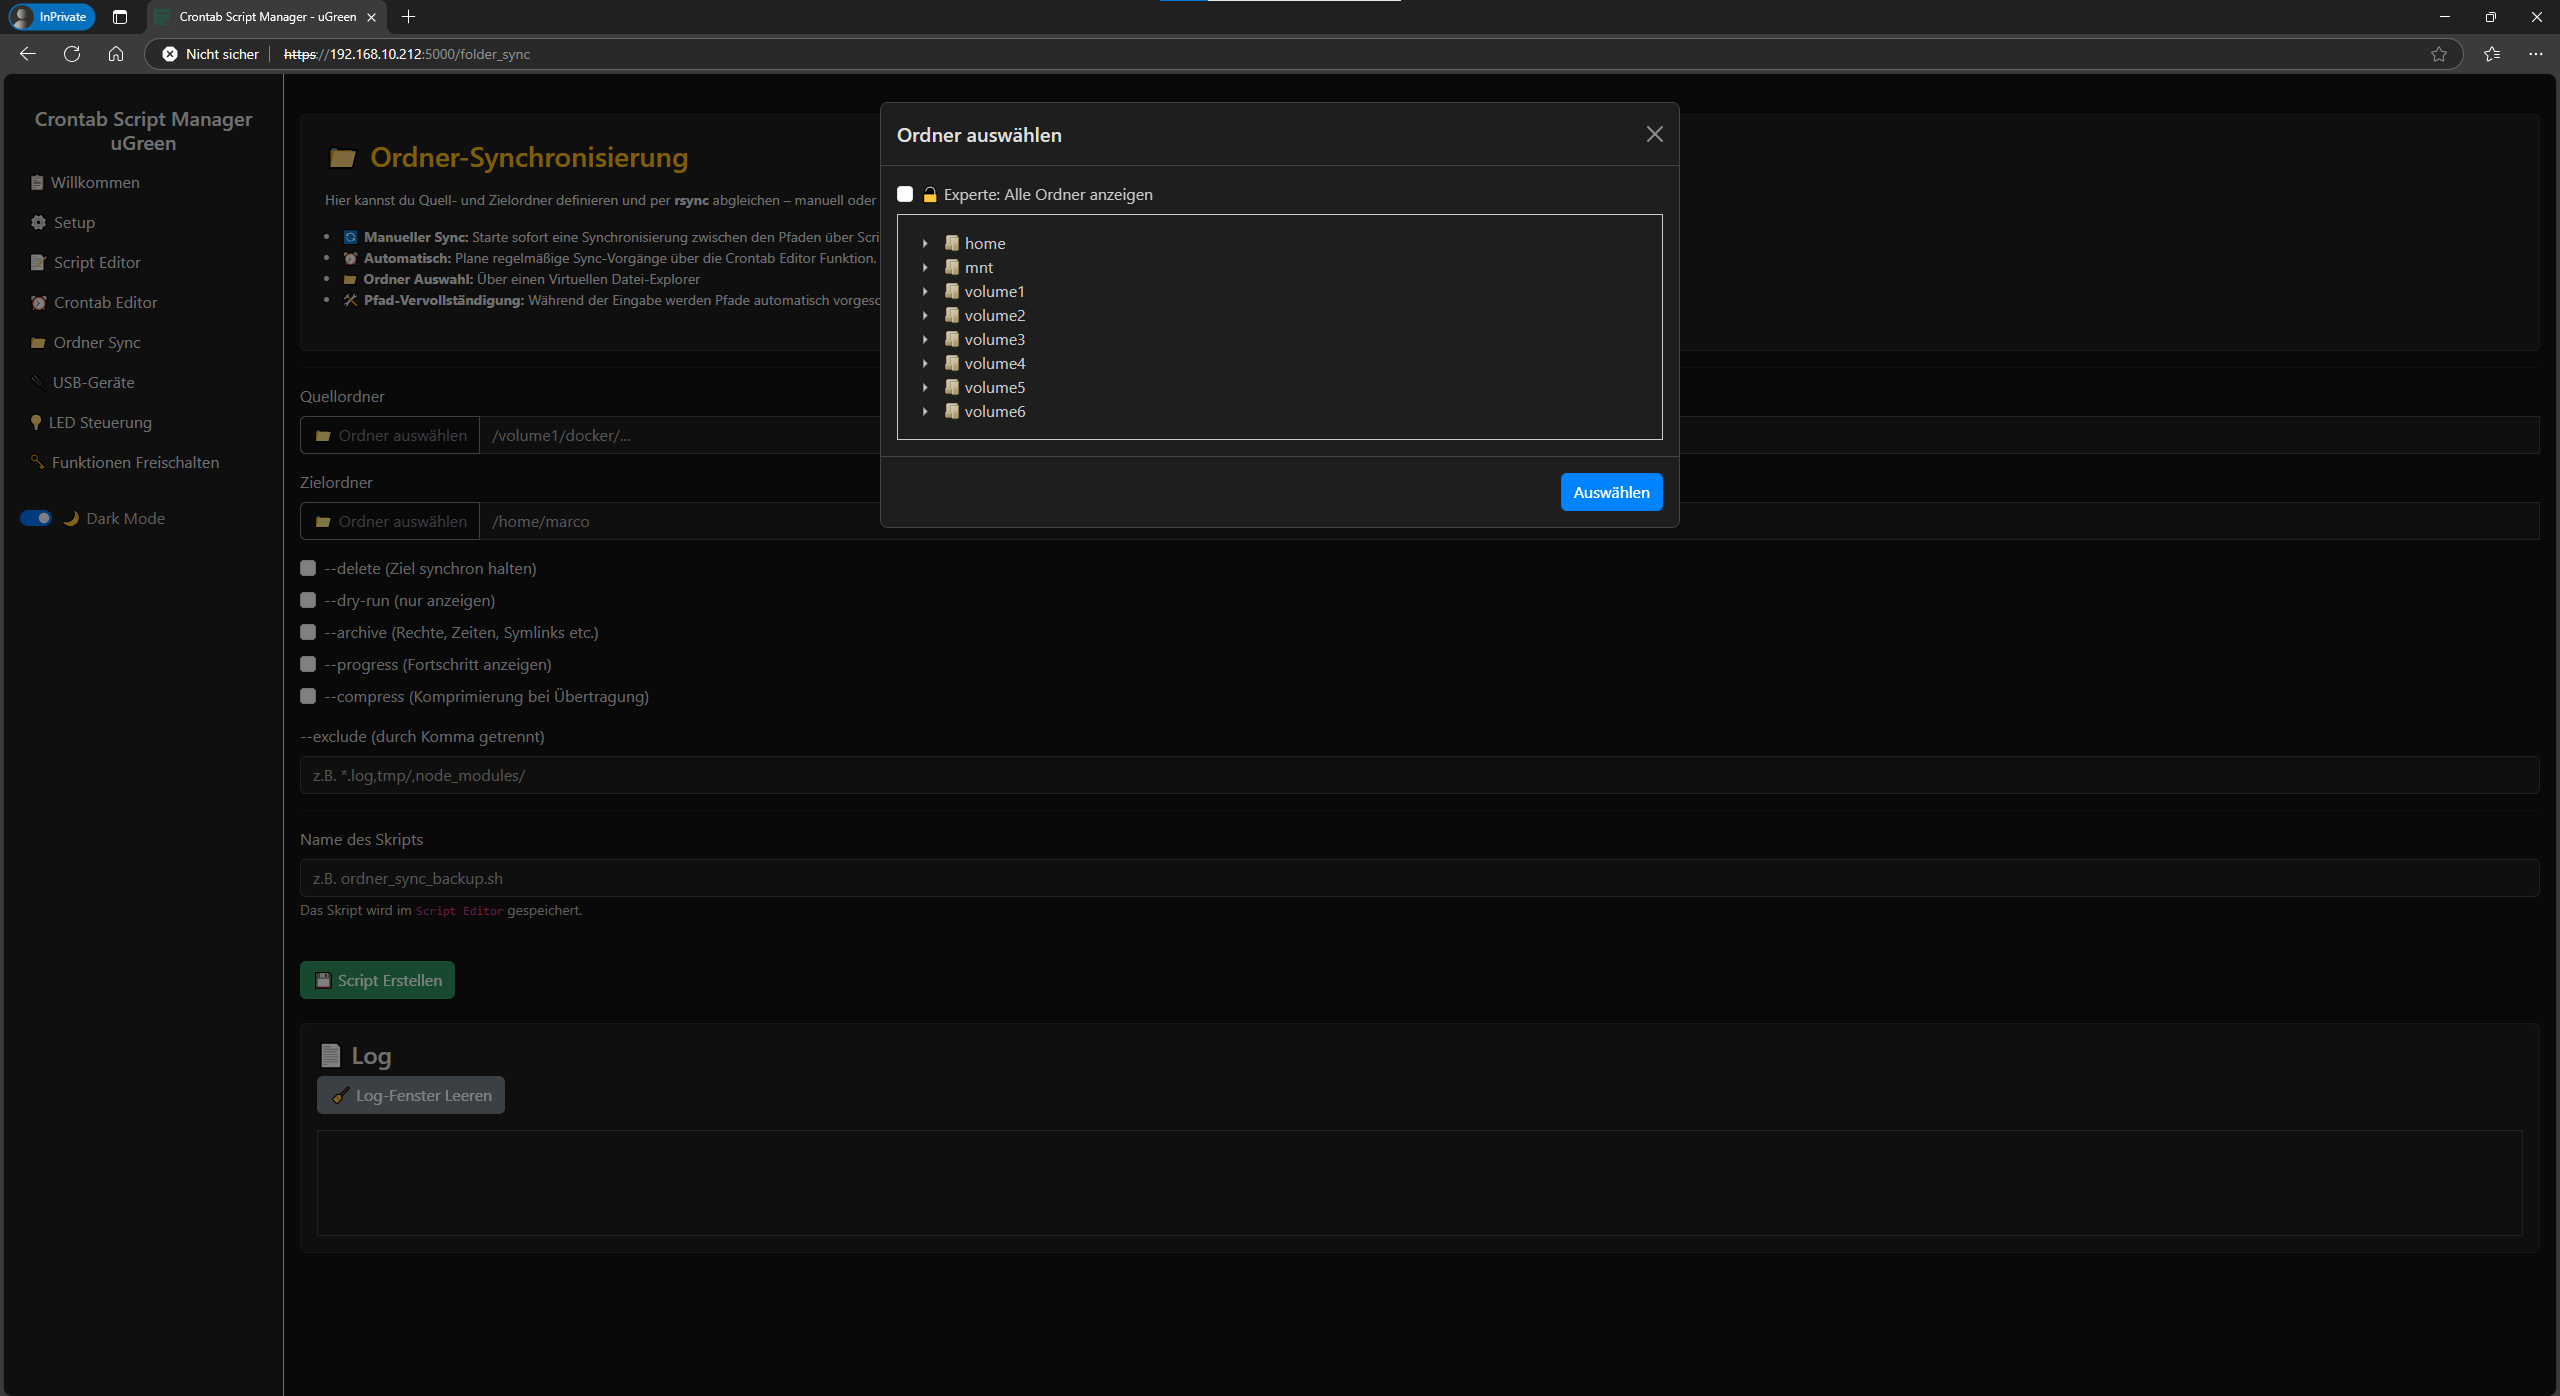Expand the home folder arrow
Viewport: 2560px width, 1396px height.
coord(925,243)
